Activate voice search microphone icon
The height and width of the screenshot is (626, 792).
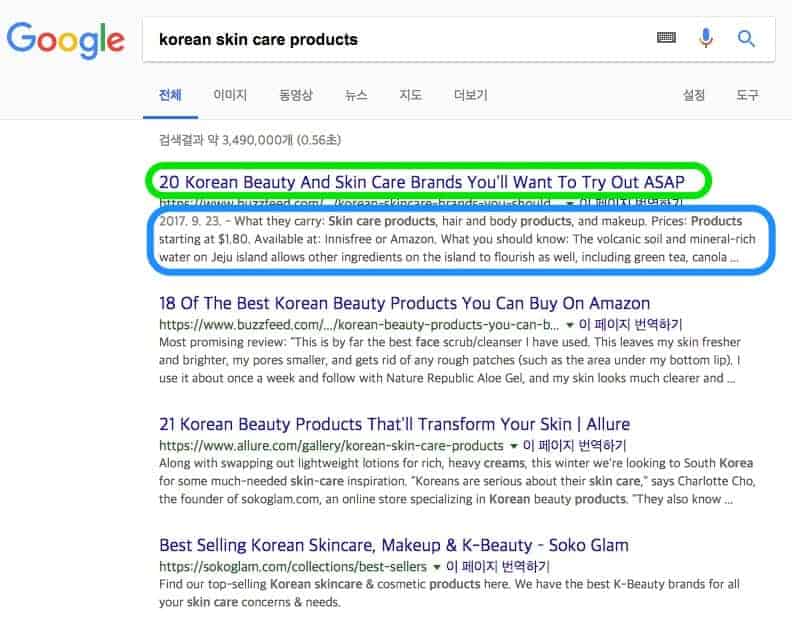tap(706, 38)
